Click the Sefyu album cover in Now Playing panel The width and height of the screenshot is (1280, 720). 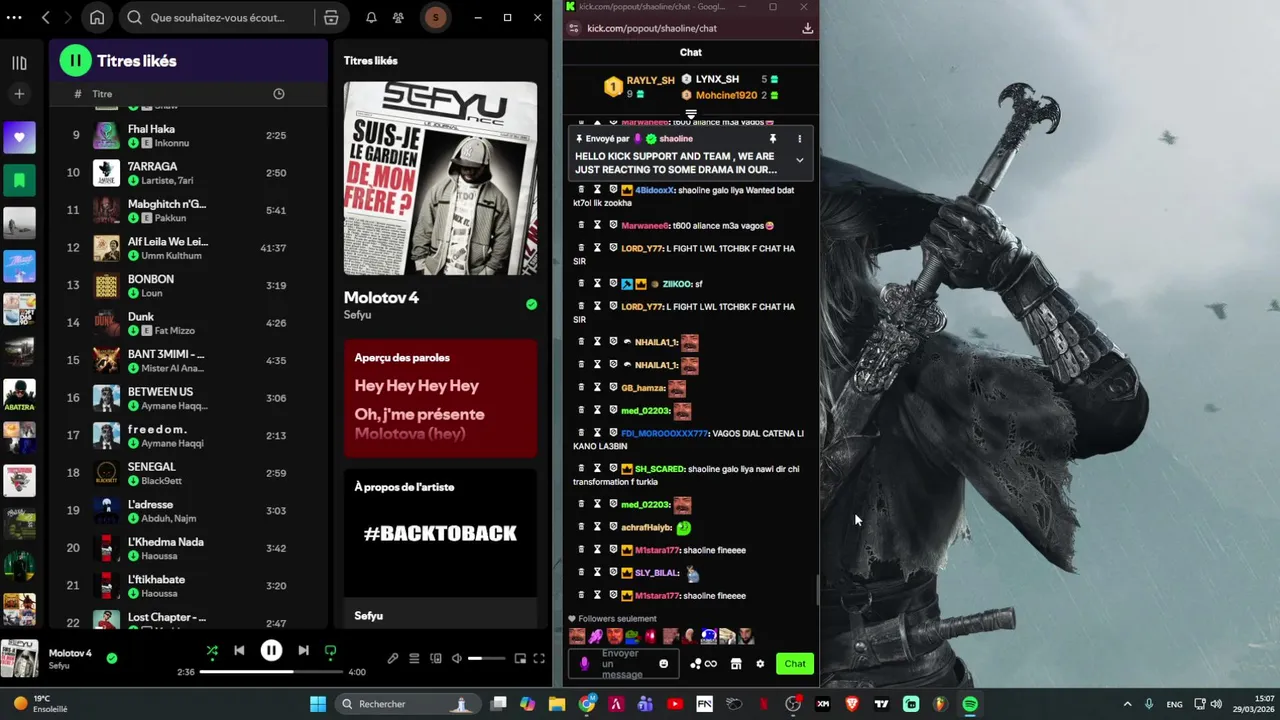point(440,178)
